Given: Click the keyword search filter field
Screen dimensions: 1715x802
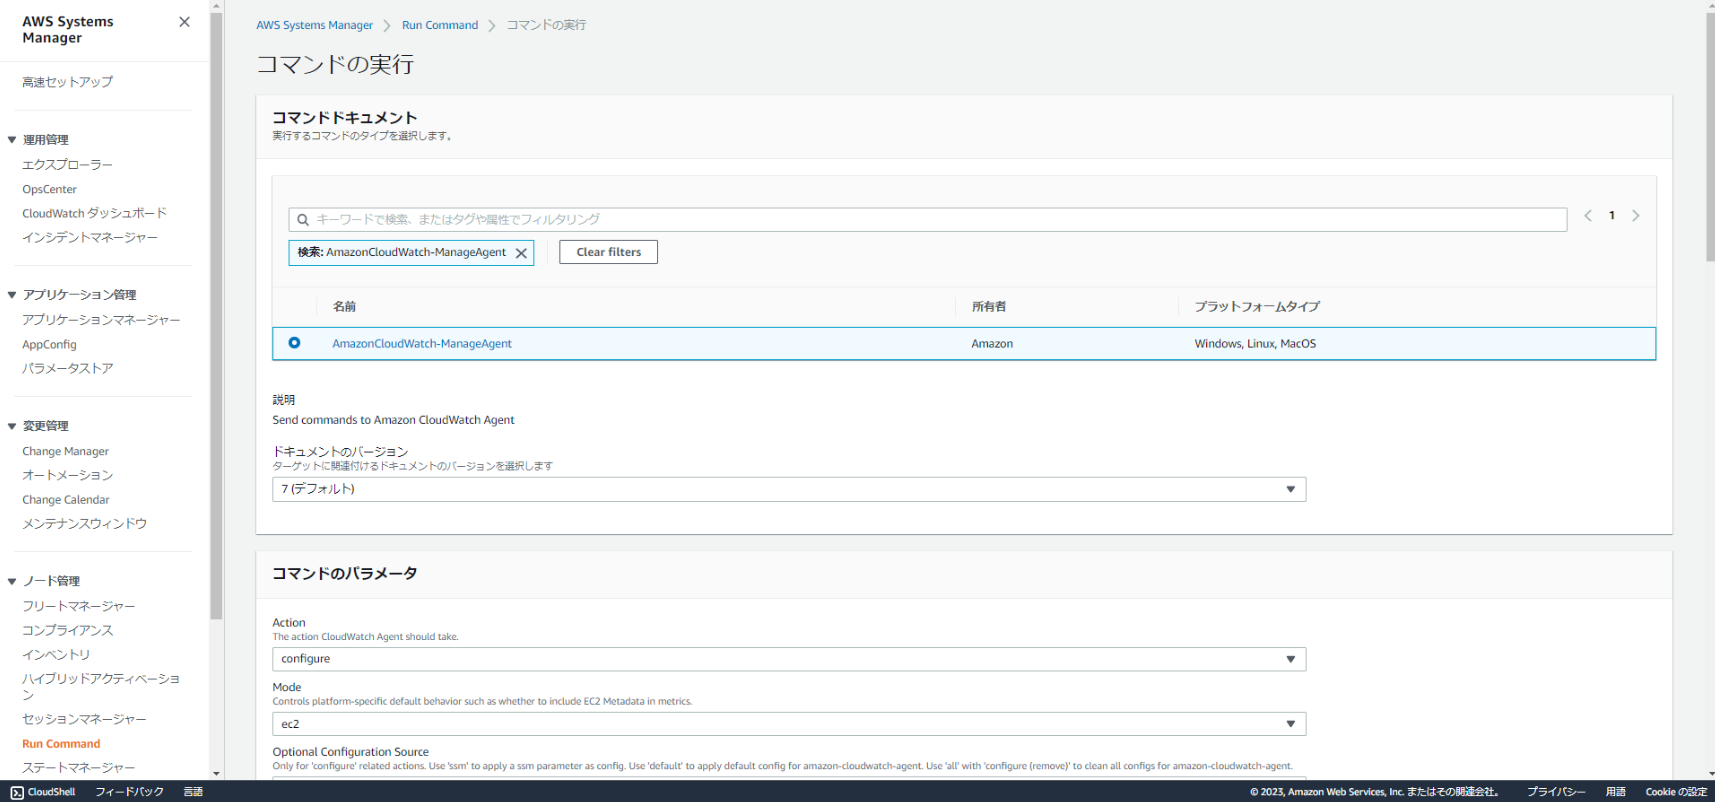Looking at the screenshot, I should 927,220.
